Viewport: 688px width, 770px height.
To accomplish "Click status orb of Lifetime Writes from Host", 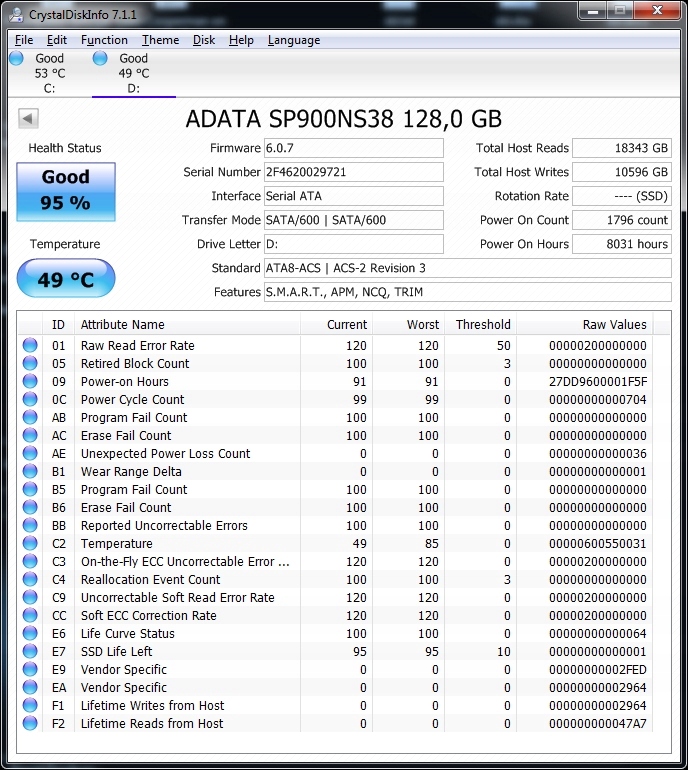I will pos(30,705).
